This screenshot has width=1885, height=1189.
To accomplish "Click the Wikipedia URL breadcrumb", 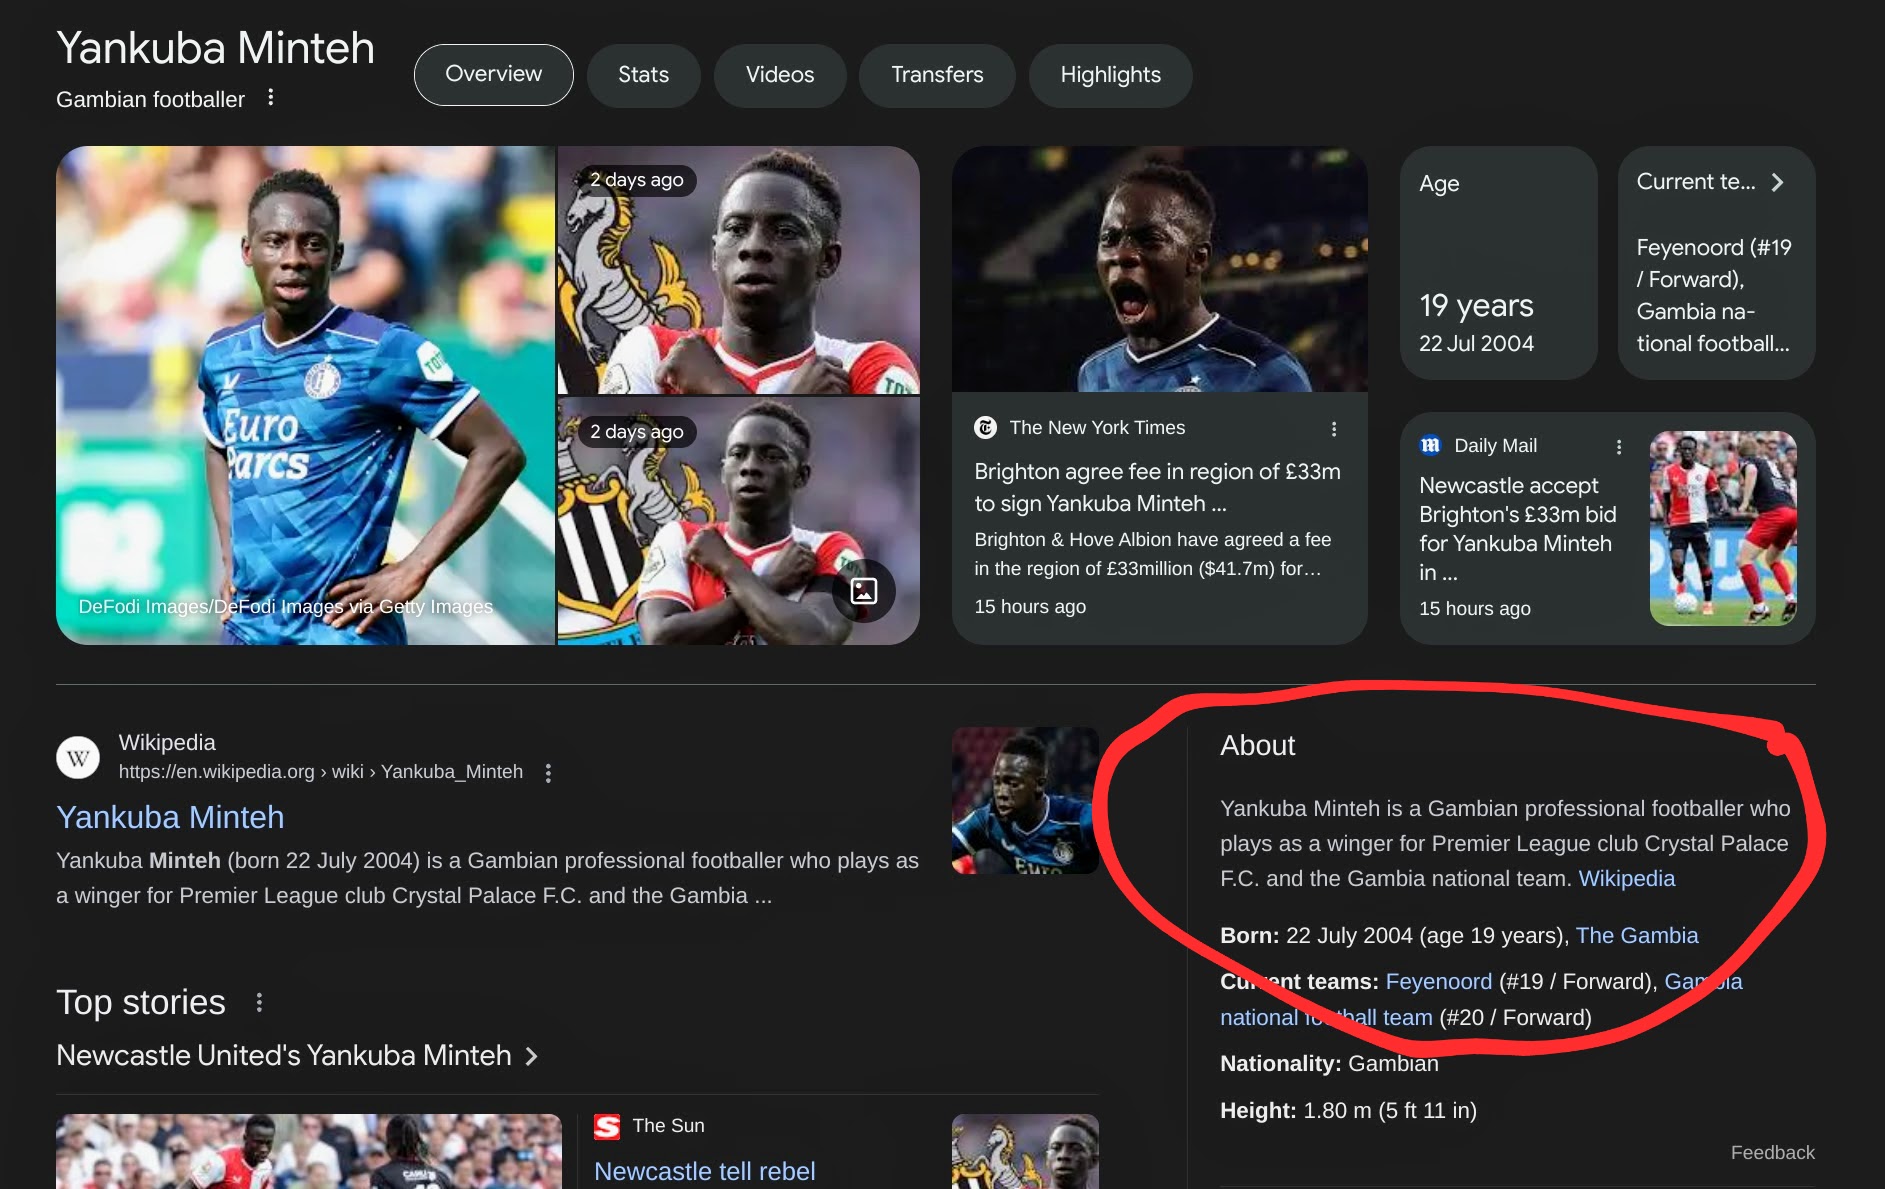I will coord(320,772).
